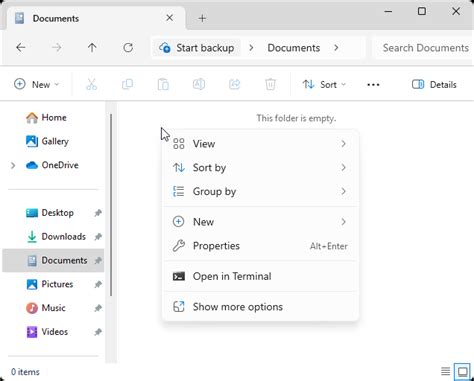
Task: Expand chevron after Start backup breadcrumb
Action: coord(251,48)
